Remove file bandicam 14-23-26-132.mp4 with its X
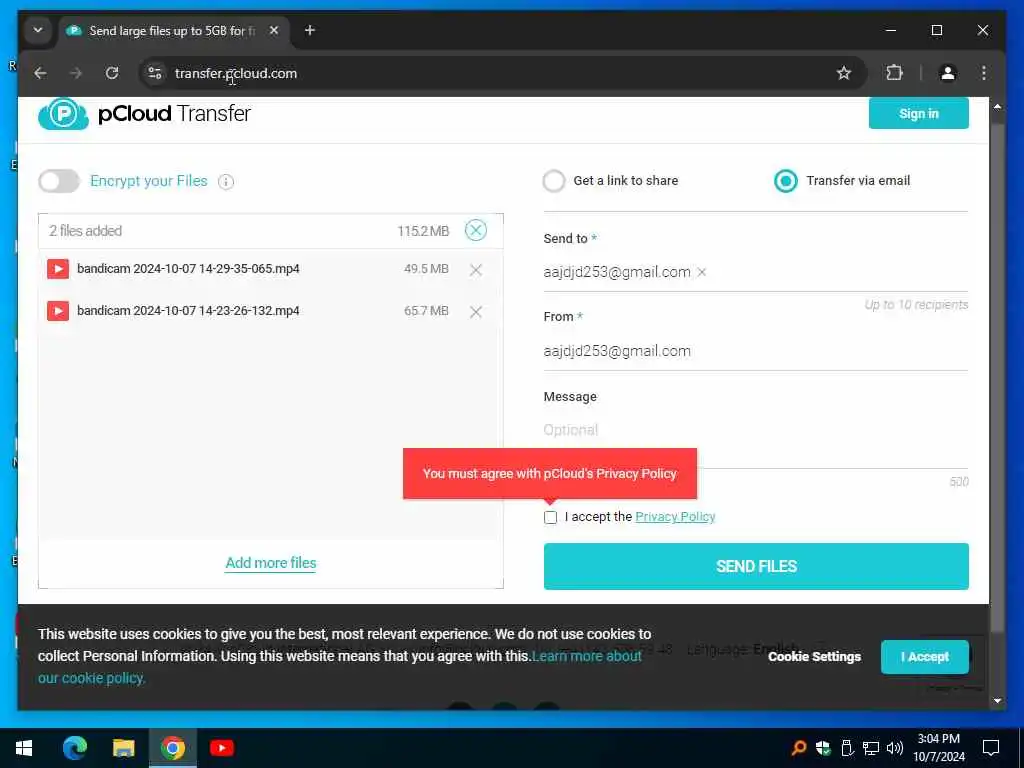This screenshot has width=1024, height=768. click(475, 312)
